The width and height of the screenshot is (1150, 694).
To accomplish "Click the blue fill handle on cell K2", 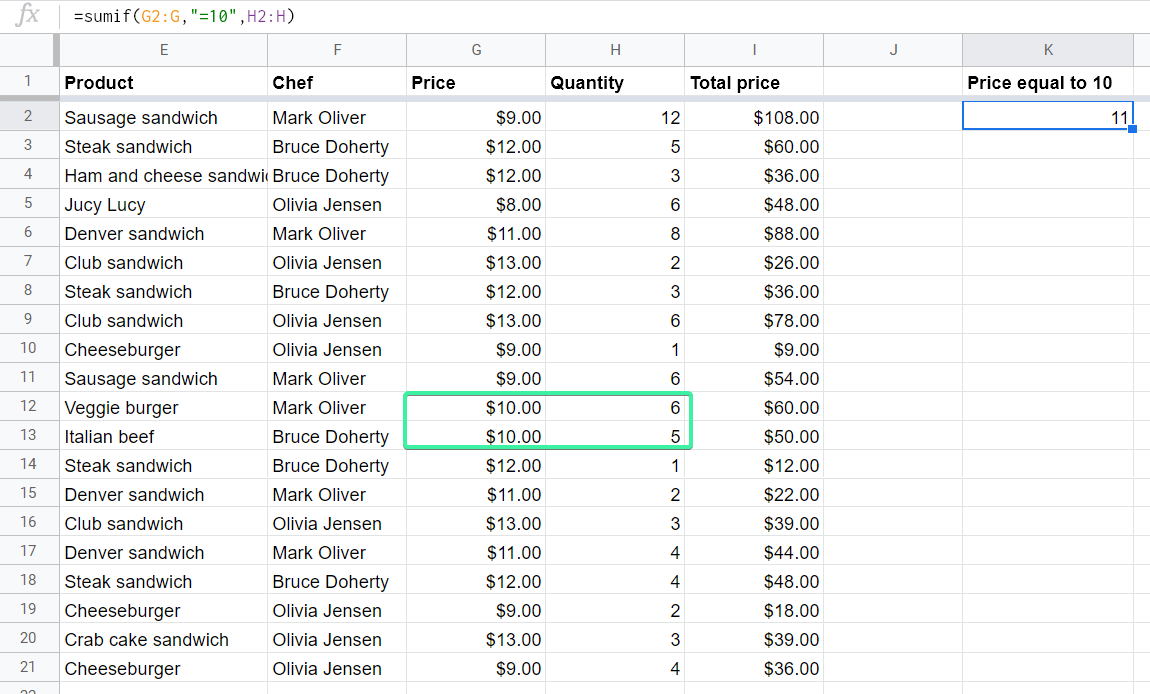I will point(1131,130).
